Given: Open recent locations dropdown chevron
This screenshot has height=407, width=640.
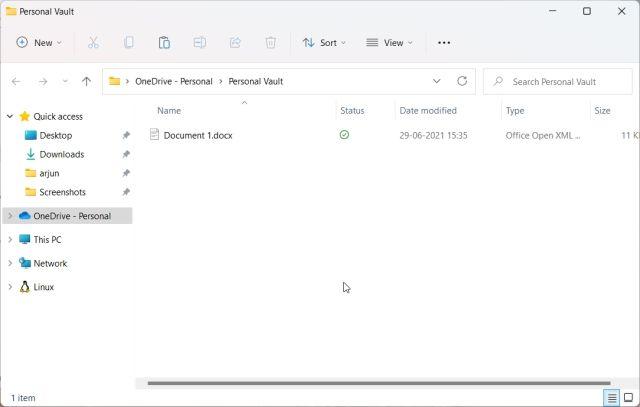Looking at the screenshot, I should pos(65,81).
